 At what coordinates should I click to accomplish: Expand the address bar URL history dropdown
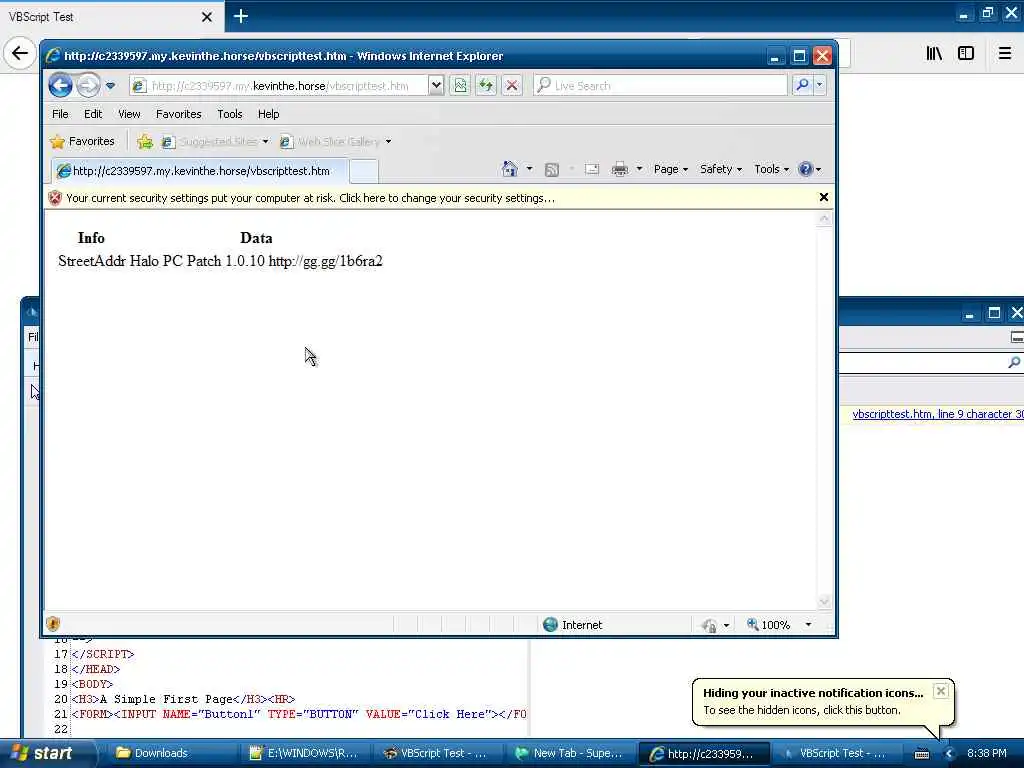point(436,86)
